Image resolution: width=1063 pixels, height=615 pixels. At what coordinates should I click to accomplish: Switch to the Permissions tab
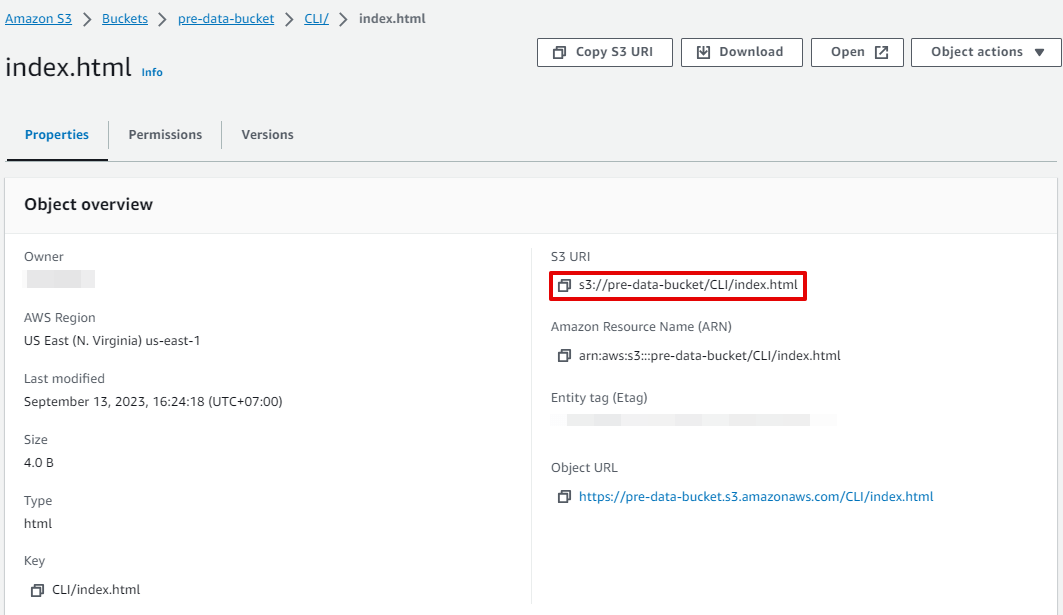pos(164,134)
